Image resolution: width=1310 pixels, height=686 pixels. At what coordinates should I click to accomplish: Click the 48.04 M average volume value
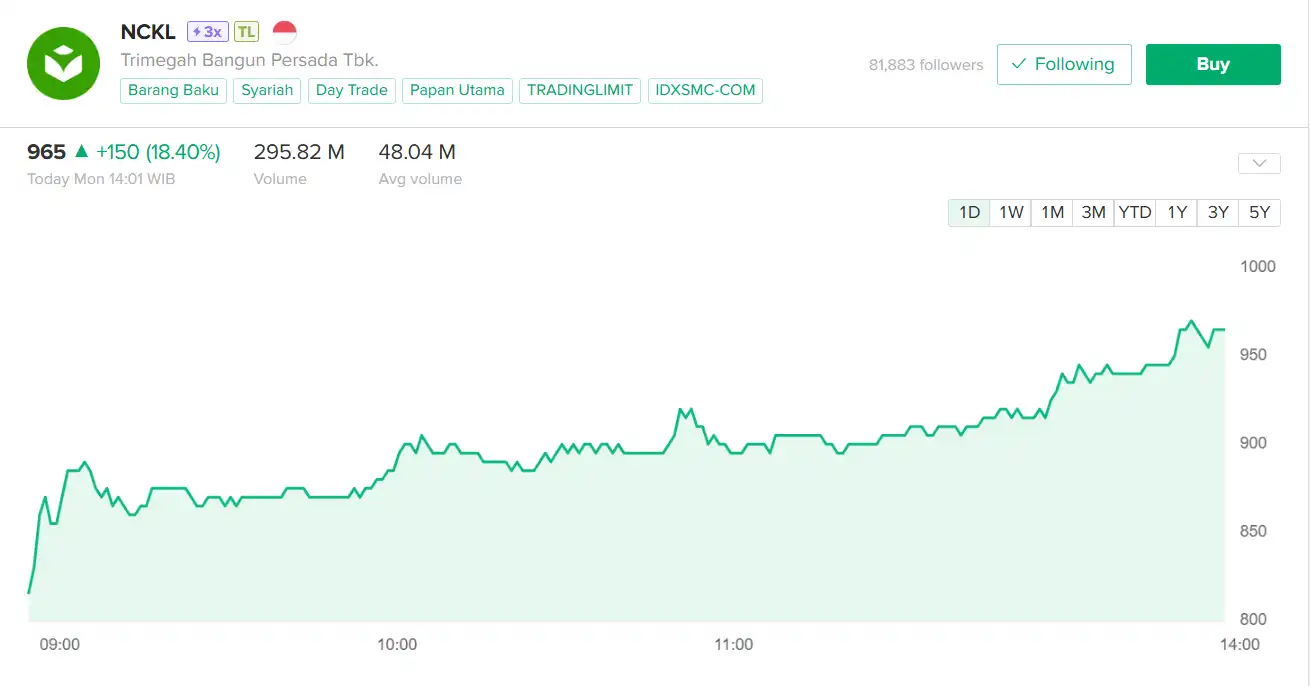tap(417, 152)
